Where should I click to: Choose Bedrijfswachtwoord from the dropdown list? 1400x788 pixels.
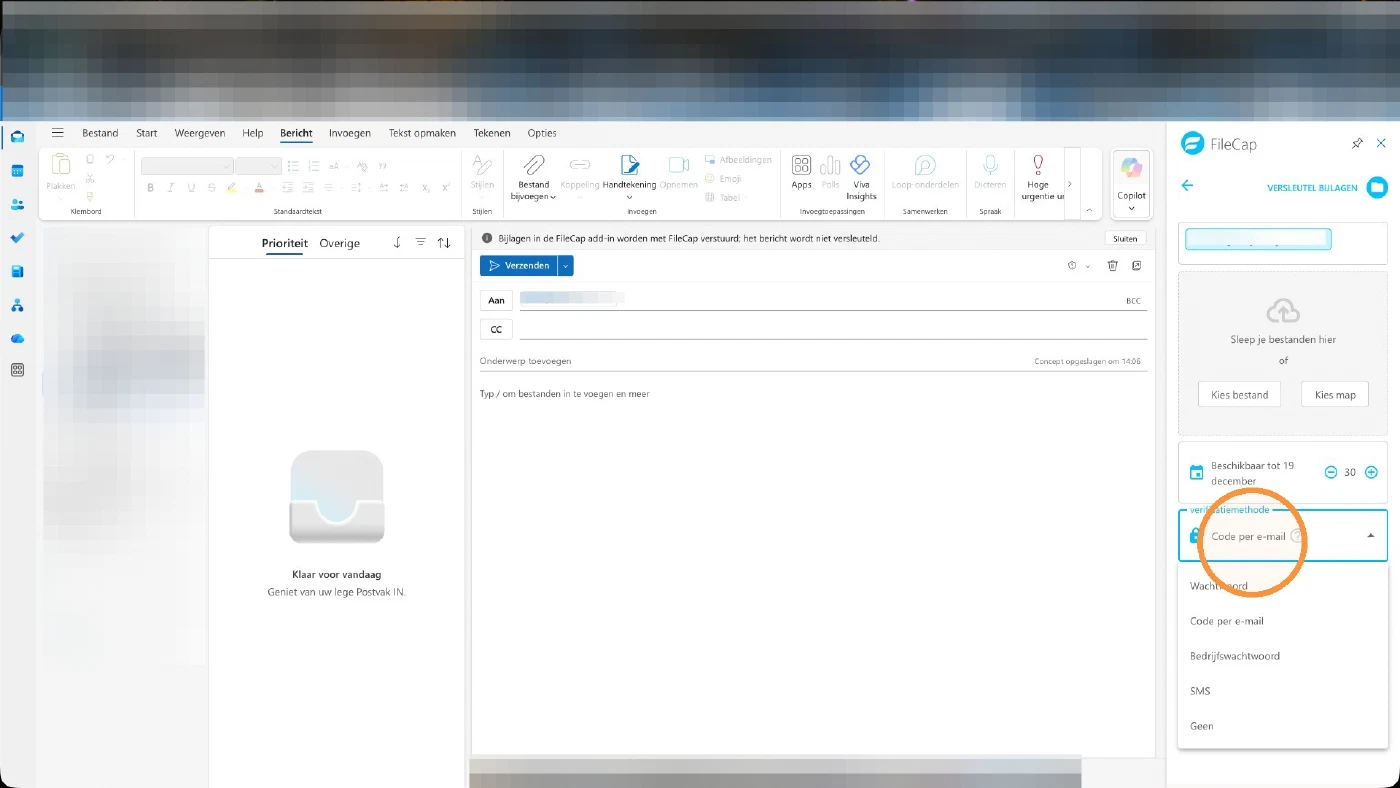(x=1283, y=656)
